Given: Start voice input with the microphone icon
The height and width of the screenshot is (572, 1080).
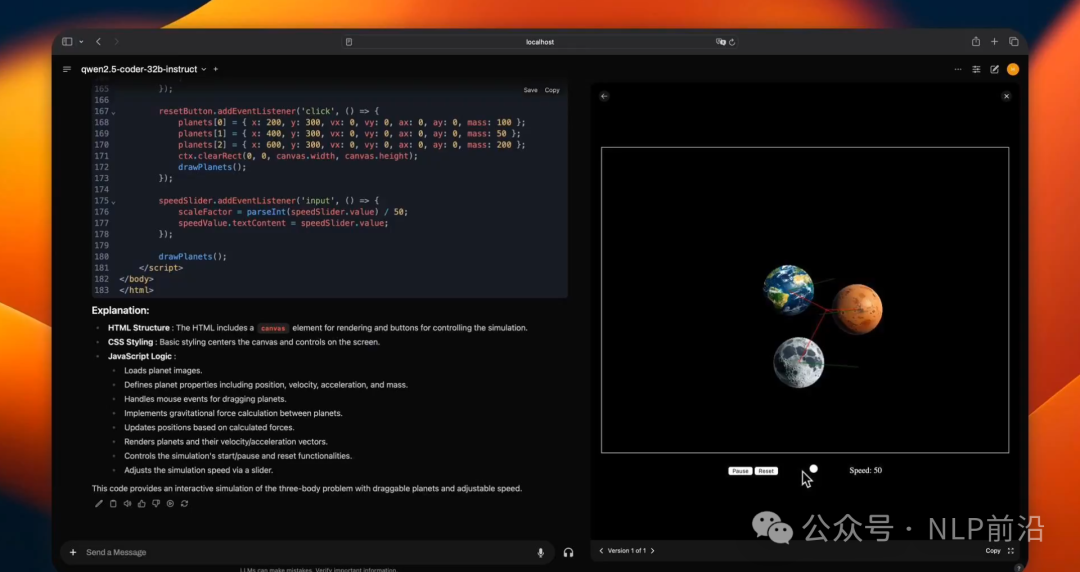Looking at the screenshot, I should pos(541,553).
